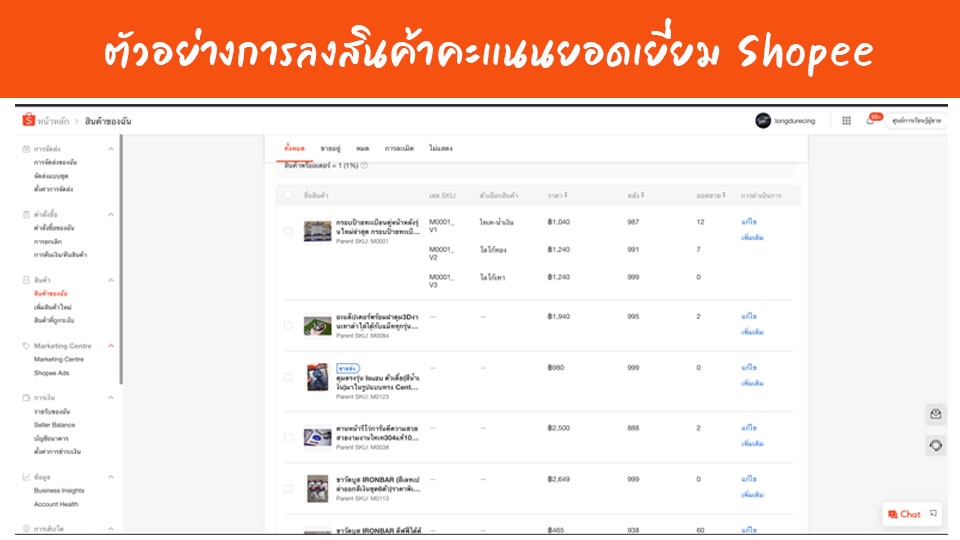Click More (เพิ่มเติม) for product M0001
The width and height of the screenshot is (960, 540).
752,237
